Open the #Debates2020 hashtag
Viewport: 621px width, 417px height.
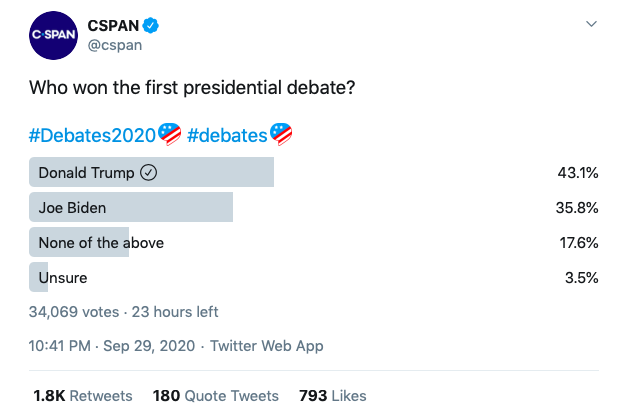tap(93, 134)
